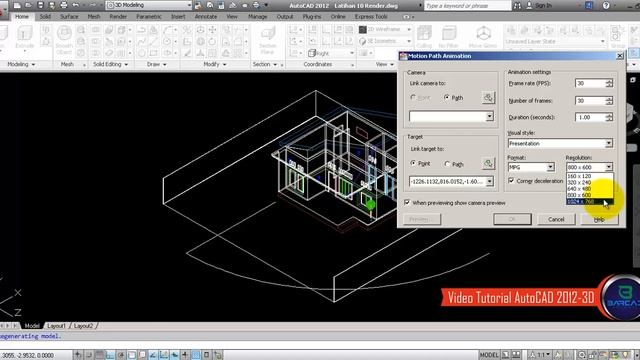The width and height of the screenshot is (640, 360).
Task: Open the Home ribbon tab
Action: point(22,16)
